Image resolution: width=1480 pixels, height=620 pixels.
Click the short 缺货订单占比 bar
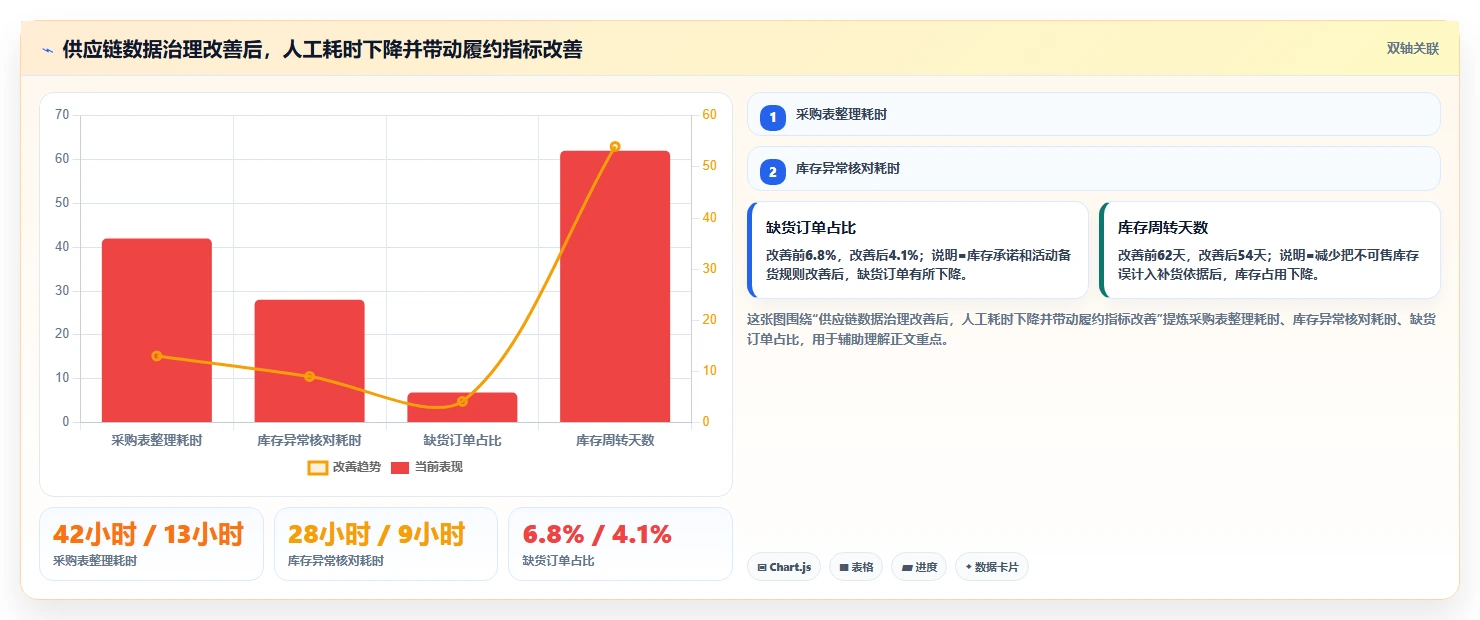click(x=462, y=407)
